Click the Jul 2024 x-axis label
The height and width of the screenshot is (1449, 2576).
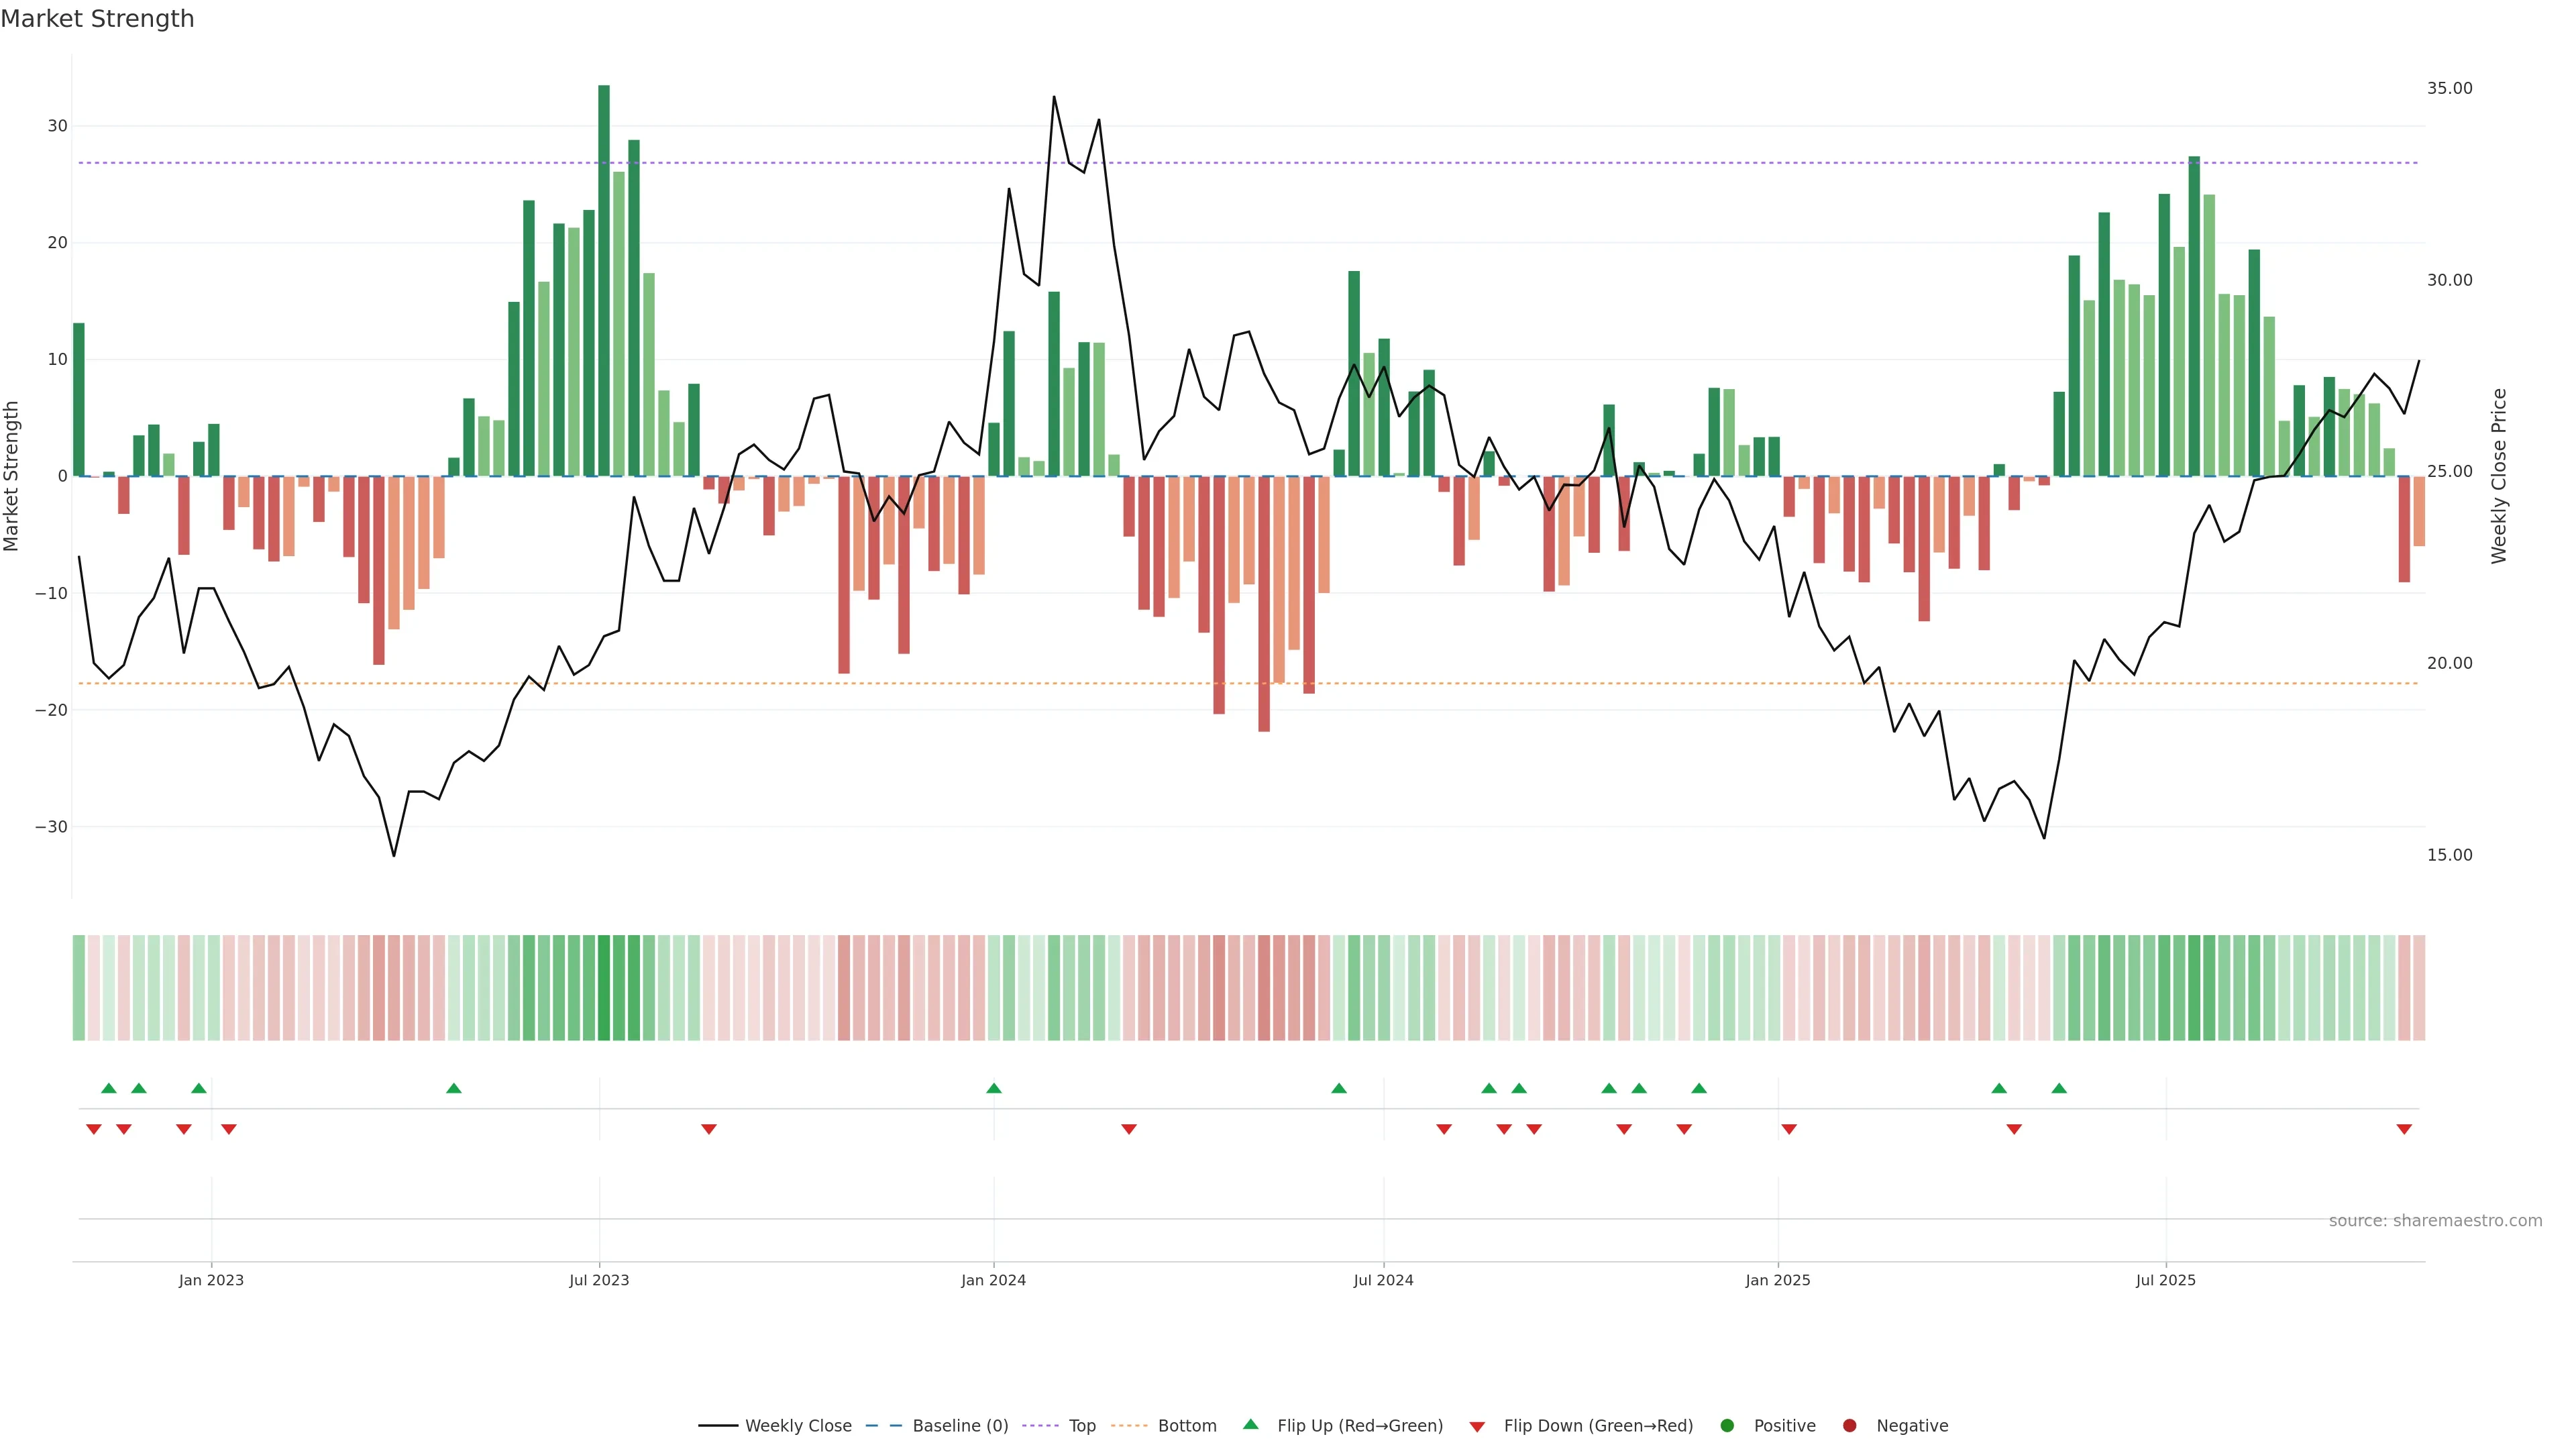pyautogui.click(x=1383, y=1280)
